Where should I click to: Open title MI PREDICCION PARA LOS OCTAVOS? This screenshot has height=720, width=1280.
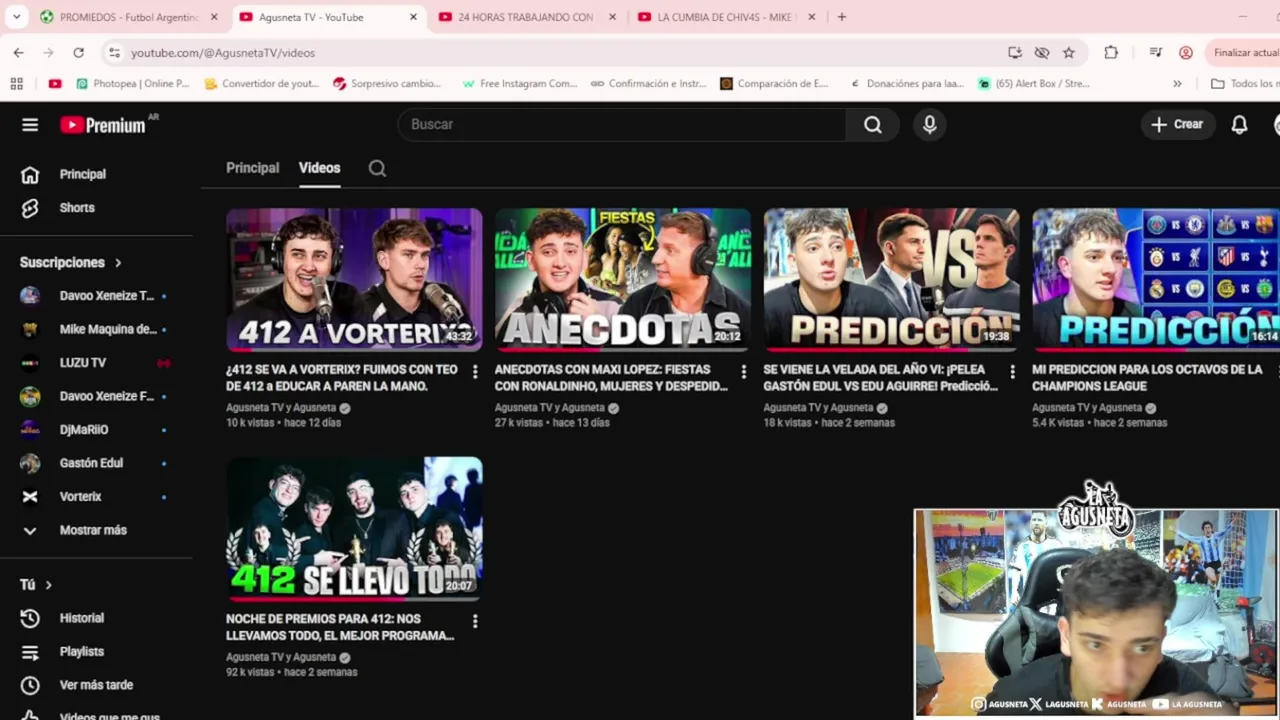click(x=1147, y=378)
